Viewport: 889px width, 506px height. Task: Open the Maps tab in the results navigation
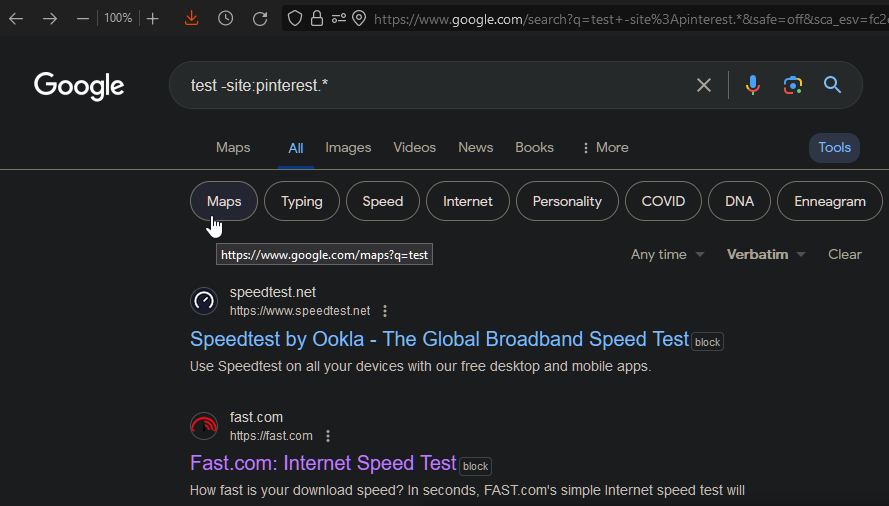(233, 147)
